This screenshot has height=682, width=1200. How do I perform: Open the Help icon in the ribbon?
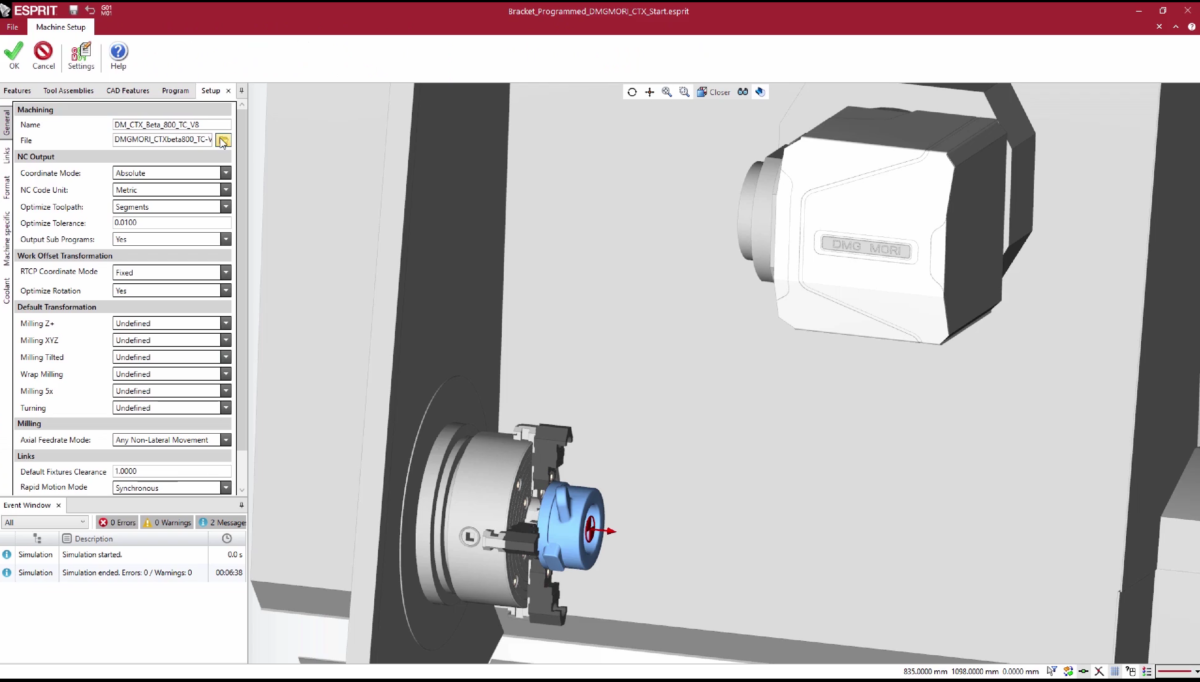pyautogui.click(x=118, y=56)
